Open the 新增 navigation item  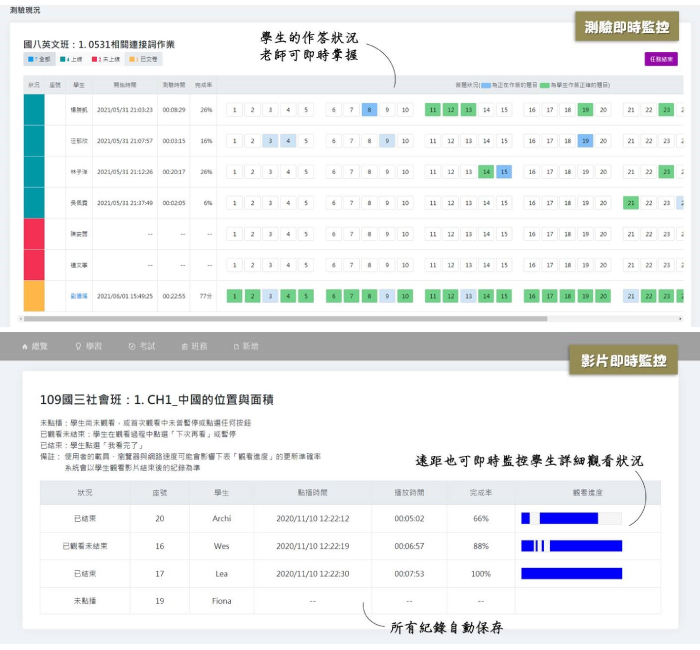tap(245, 346)
